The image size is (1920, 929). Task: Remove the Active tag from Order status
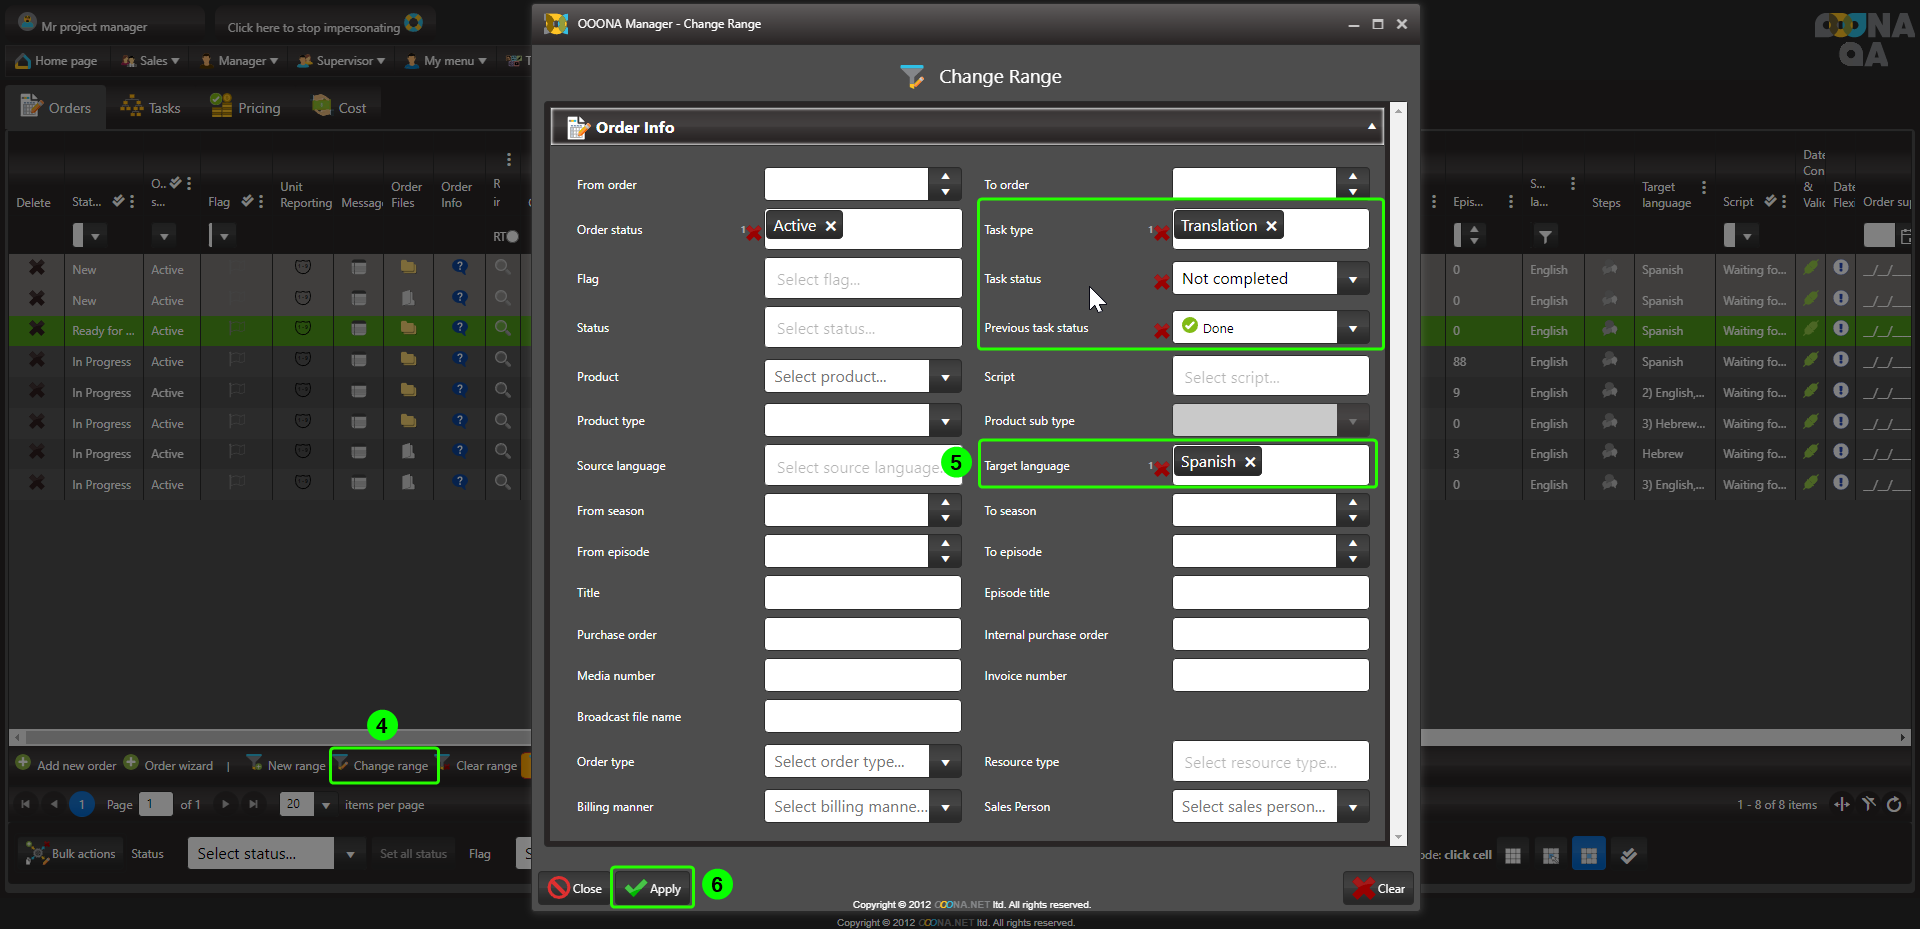(x=830, y=226)
